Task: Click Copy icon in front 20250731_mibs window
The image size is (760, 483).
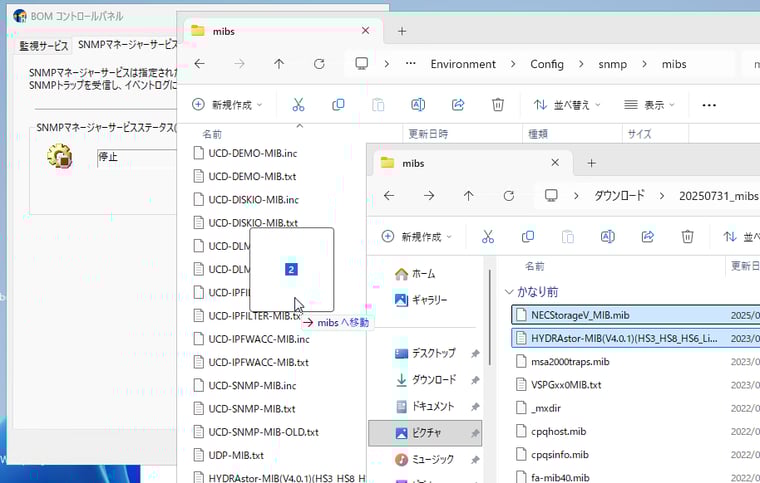Action: [x=528, y=236]
